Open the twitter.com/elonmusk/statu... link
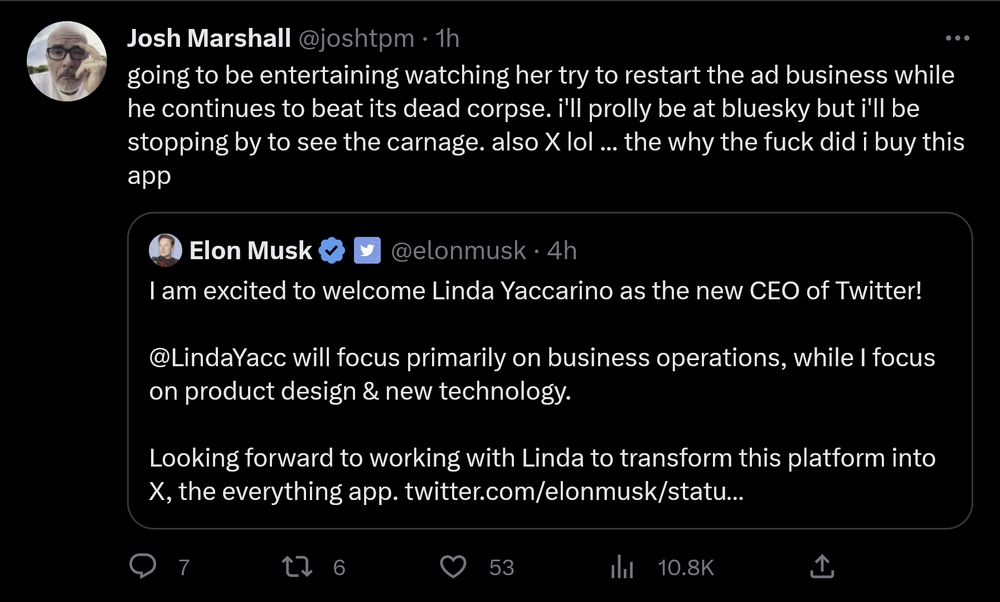 (x=574, y=491)
